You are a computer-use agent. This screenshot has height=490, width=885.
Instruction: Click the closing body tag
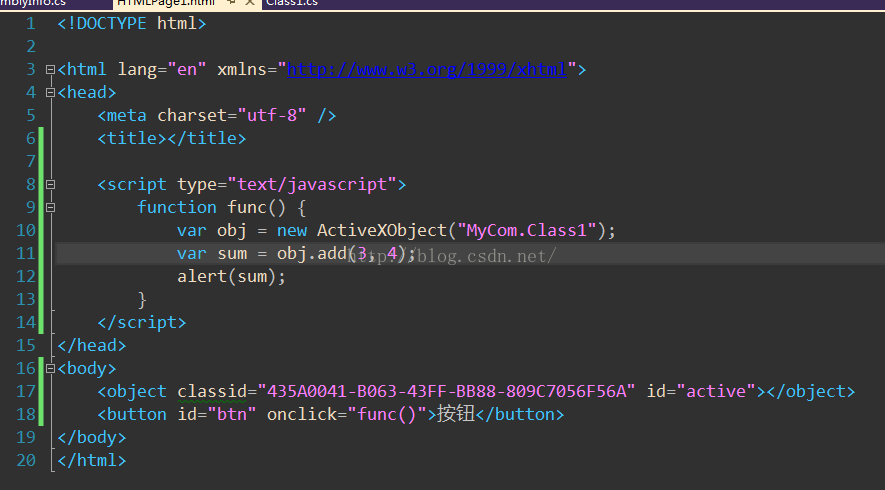point(92,438)
